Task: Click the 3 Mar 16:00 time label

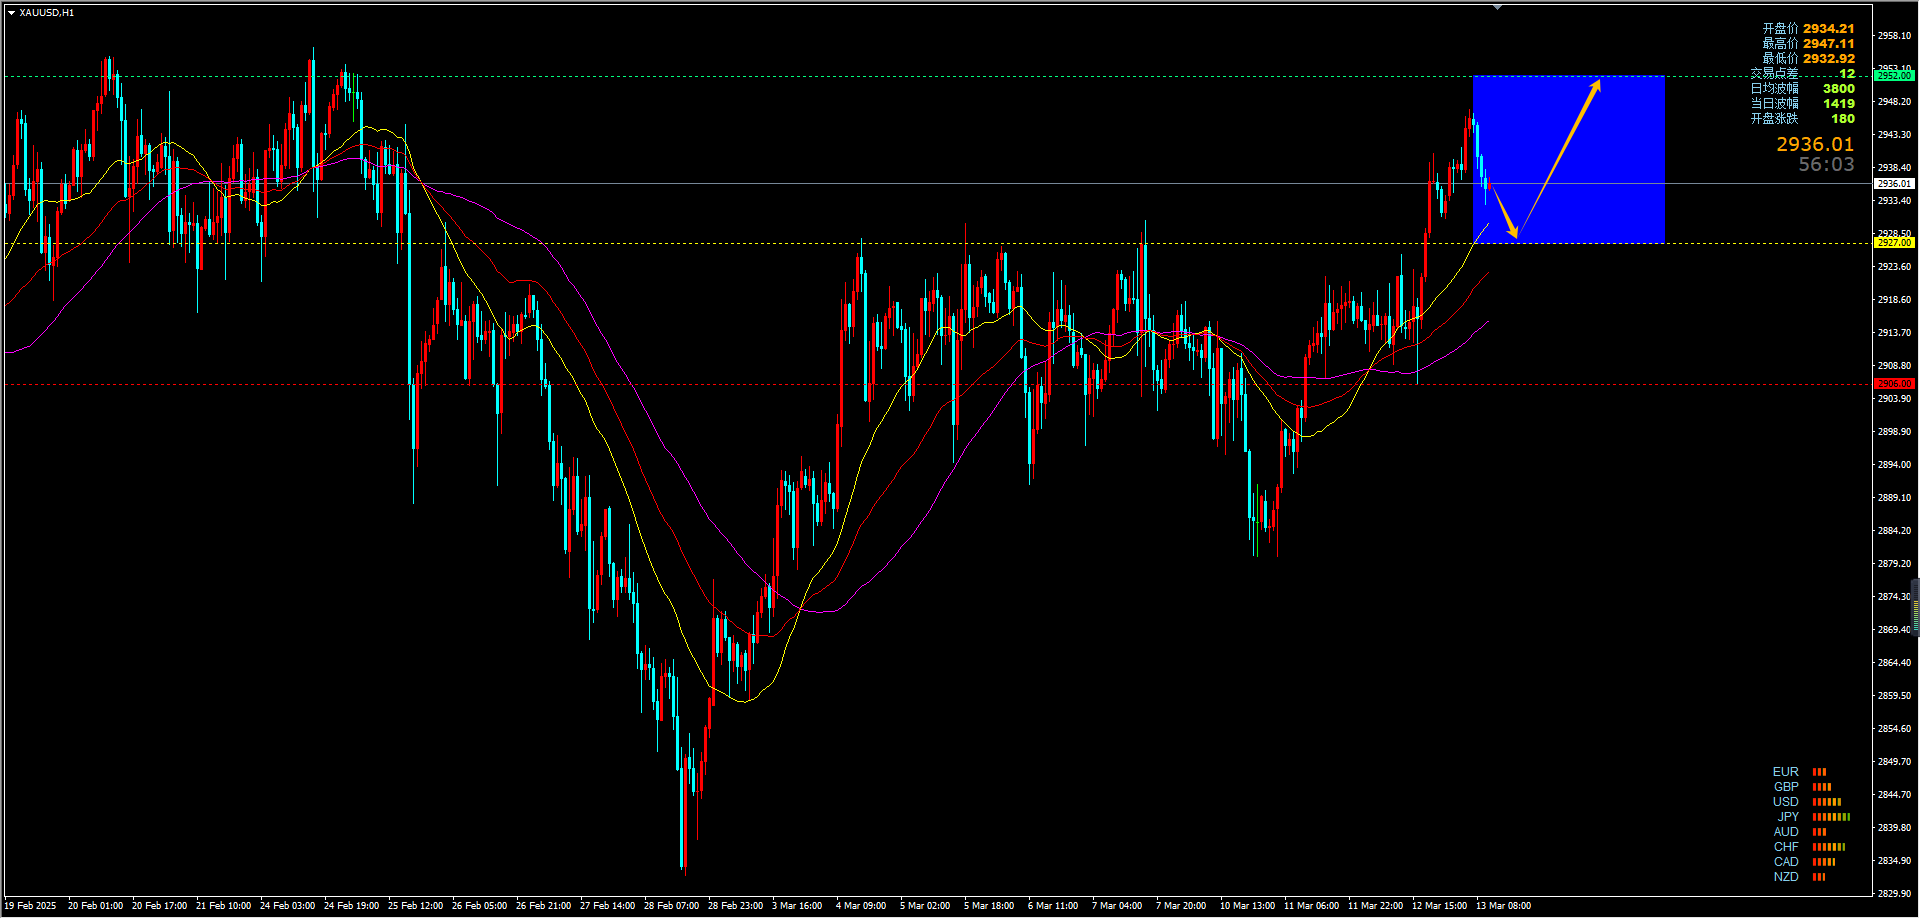Action: click(x=797, y=906)
